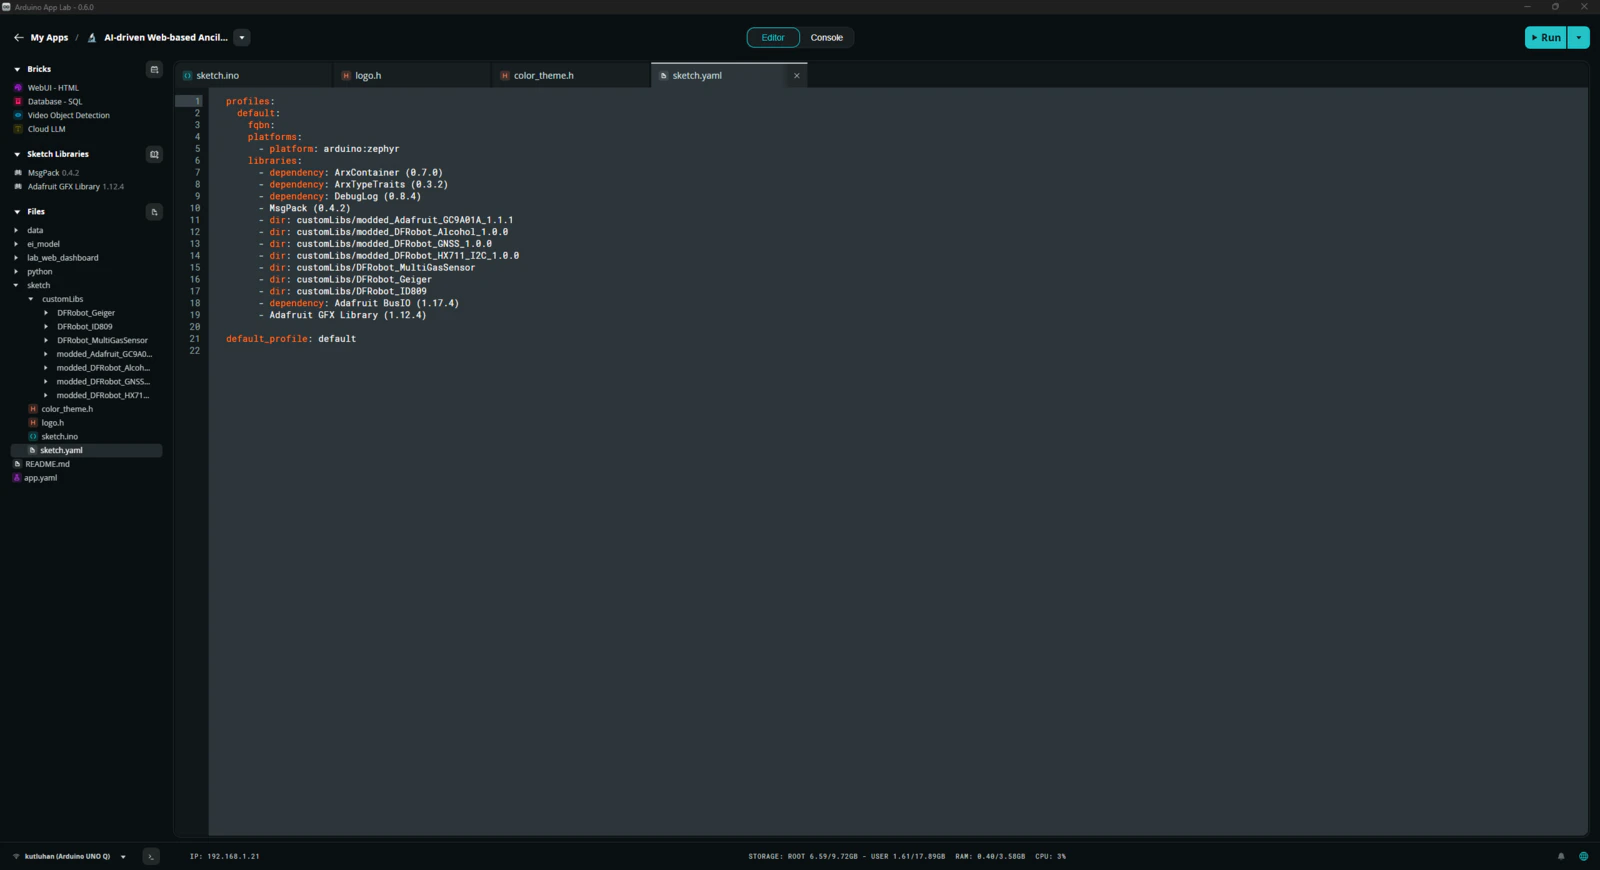Image resolution: width=1600 pixels, height=870 pixels.
Task: Click the AI-driven Web-based app title
Action: tap(166, 38)
